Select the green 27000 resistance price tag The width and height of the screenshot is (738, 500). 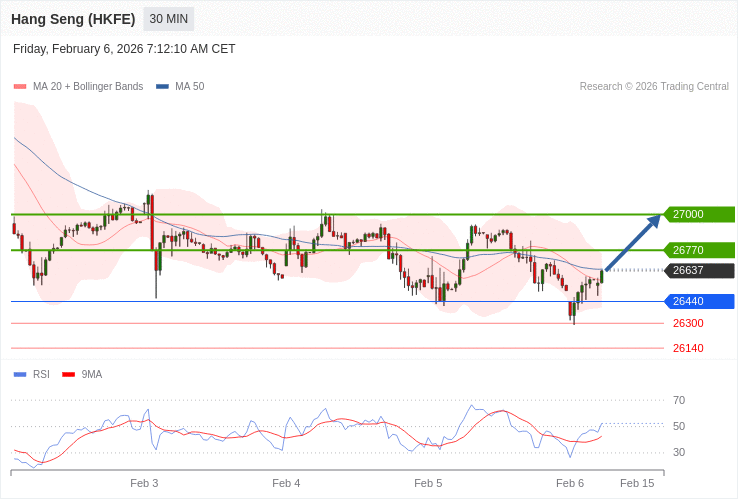[699, 214]
